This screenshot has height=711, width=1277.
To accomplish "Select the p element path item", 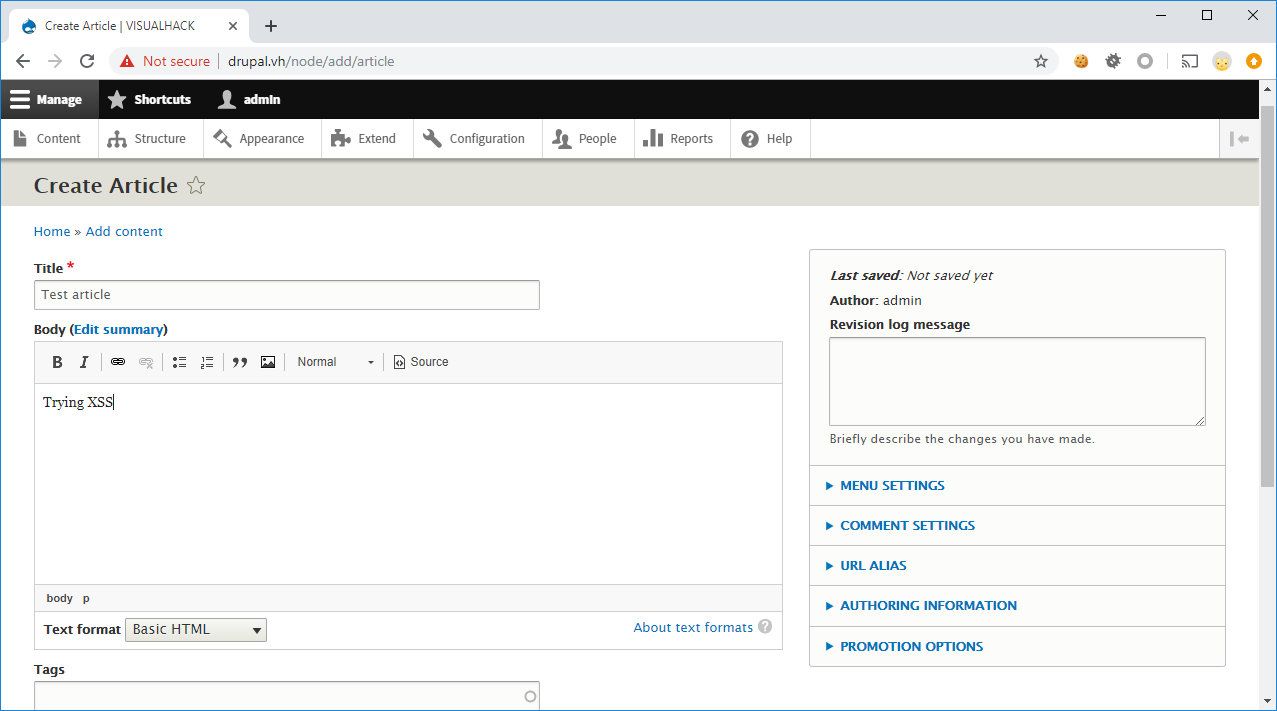I will pos(86,598).
